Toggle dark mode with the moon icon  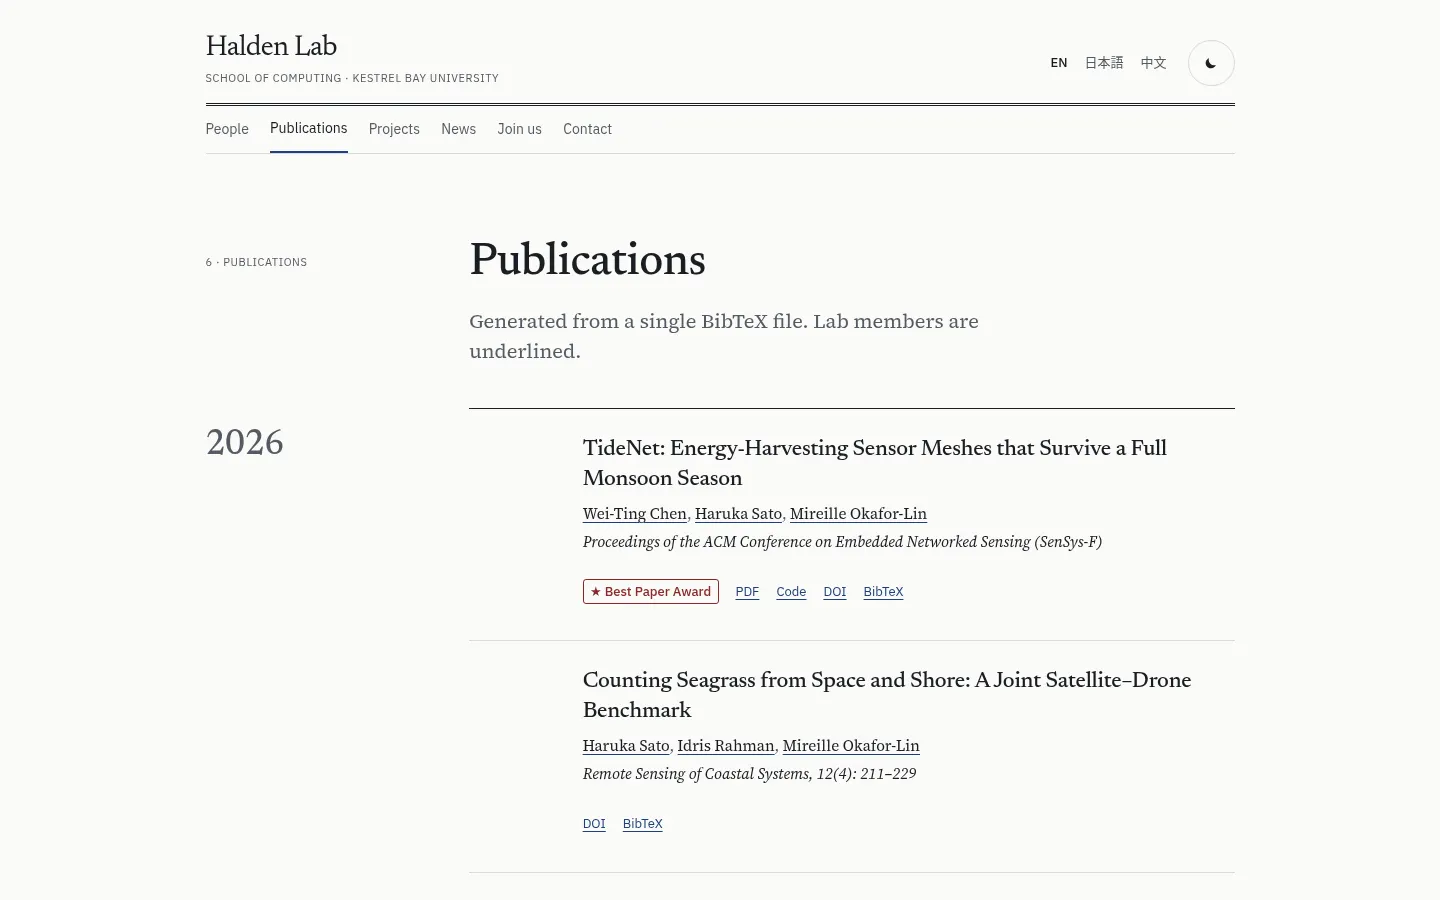1211,63
